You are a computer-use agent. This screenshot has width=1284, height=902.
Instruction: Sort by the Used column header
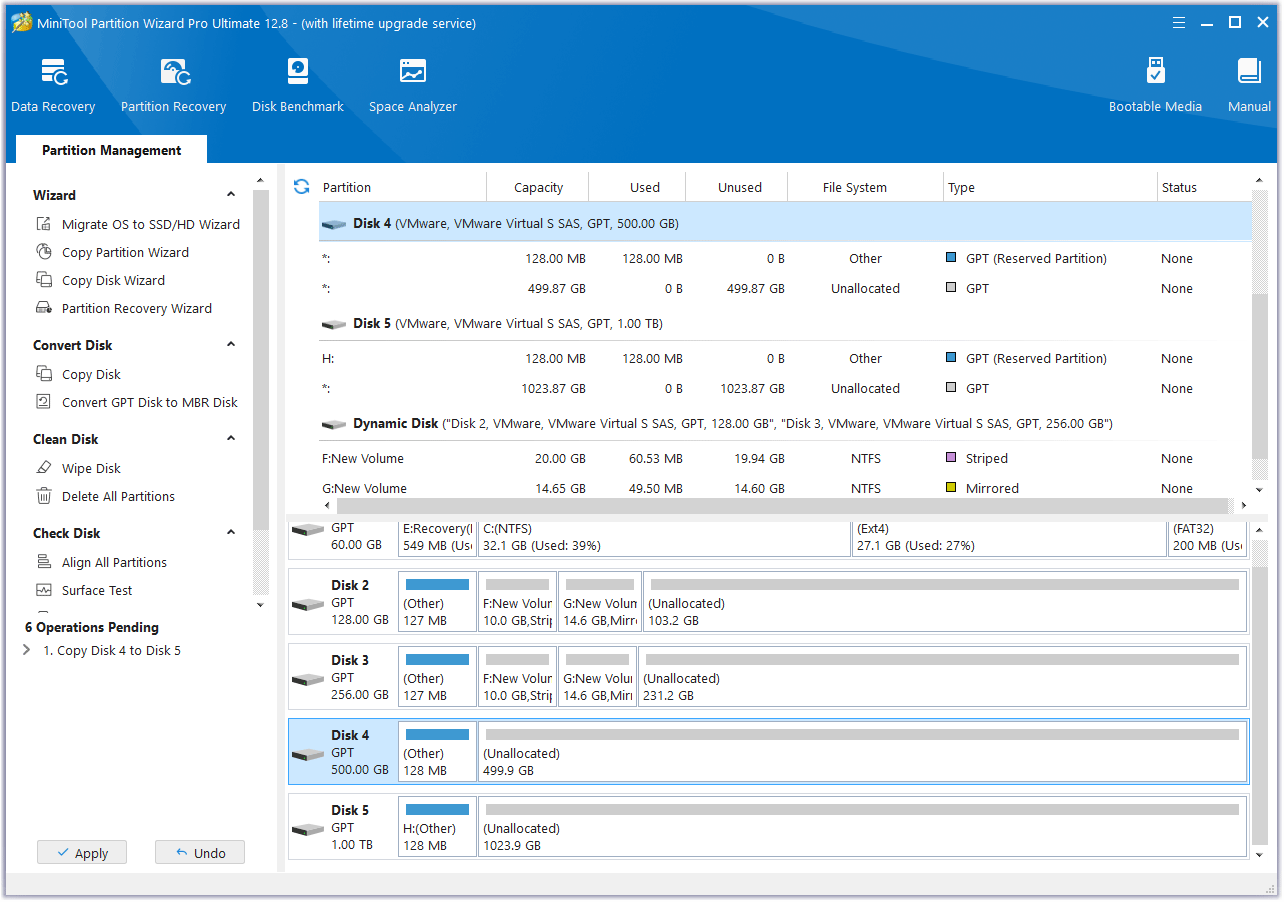coord(638,187)
